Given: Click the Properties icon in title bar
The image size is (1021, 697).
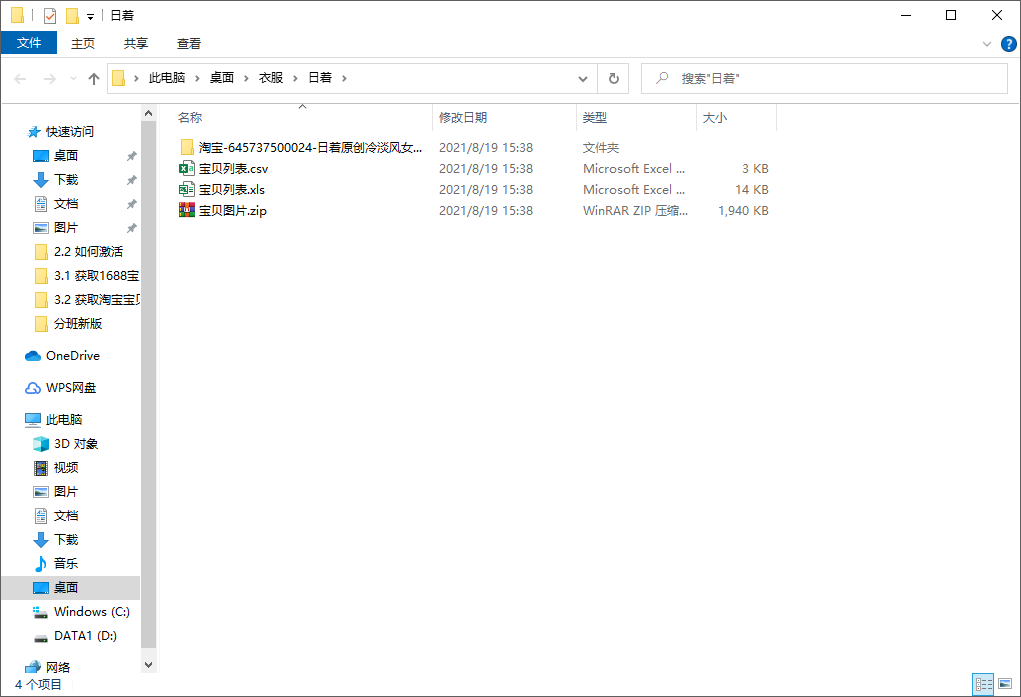Looking at the screenshot, I should point(50,16).
